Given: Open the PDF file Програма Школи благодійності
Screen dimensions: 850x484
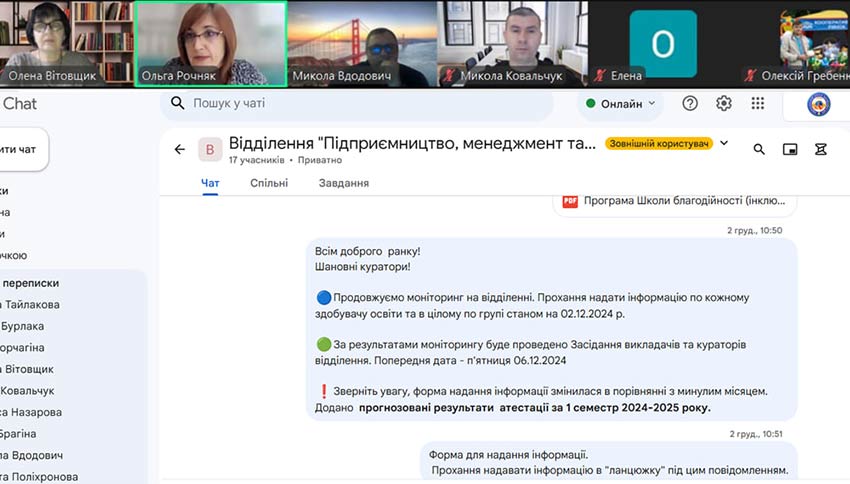Looking at the screenshot, I should [676, 200].
